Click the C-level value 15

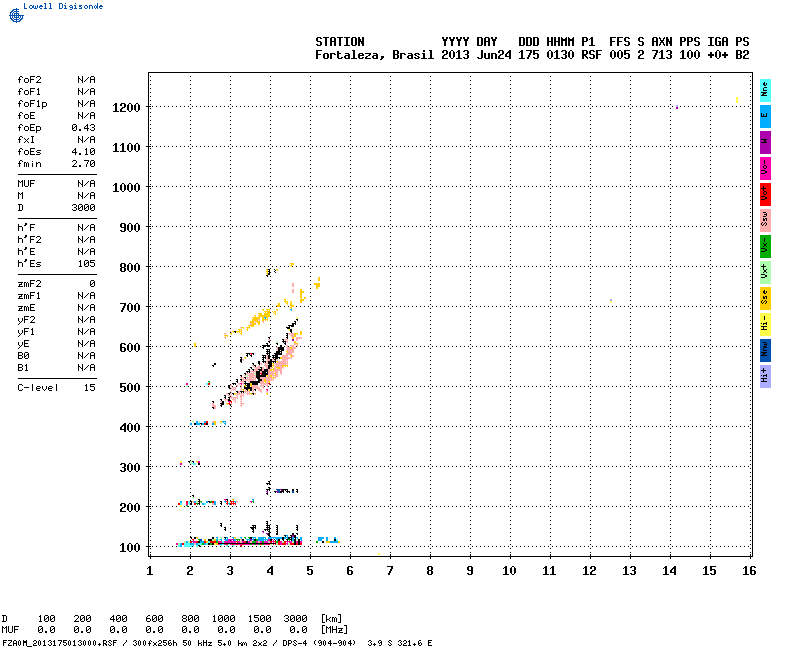(x=90, y=388)
